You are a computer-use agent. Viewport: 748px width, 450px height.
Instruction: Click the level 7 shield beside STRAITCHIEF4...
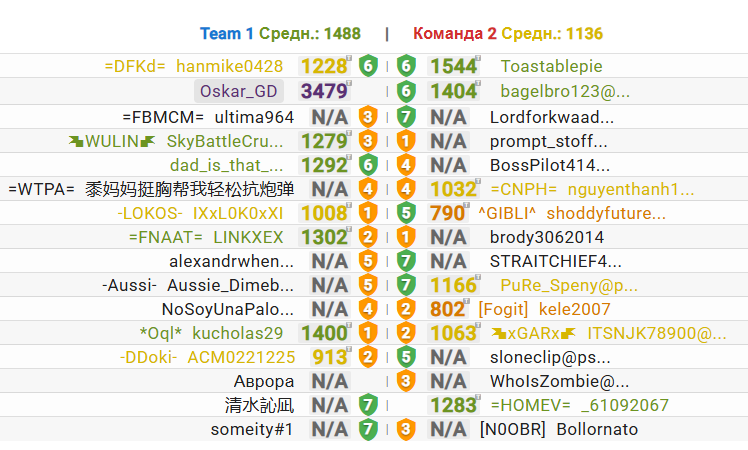click(406, 261)
